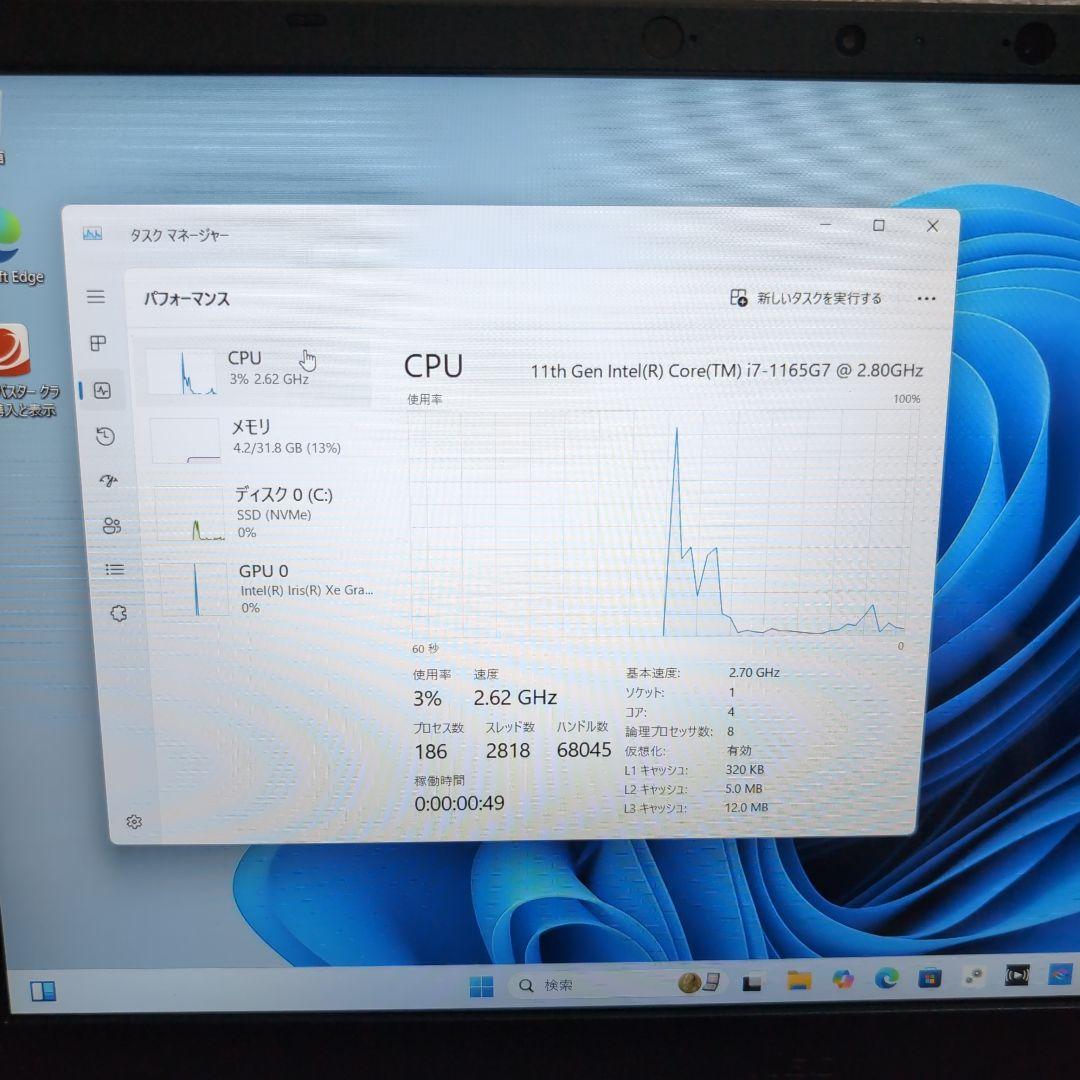
Task: Minimize the Task Manager window
Action: pyautogui.click(x=826, y=225)
